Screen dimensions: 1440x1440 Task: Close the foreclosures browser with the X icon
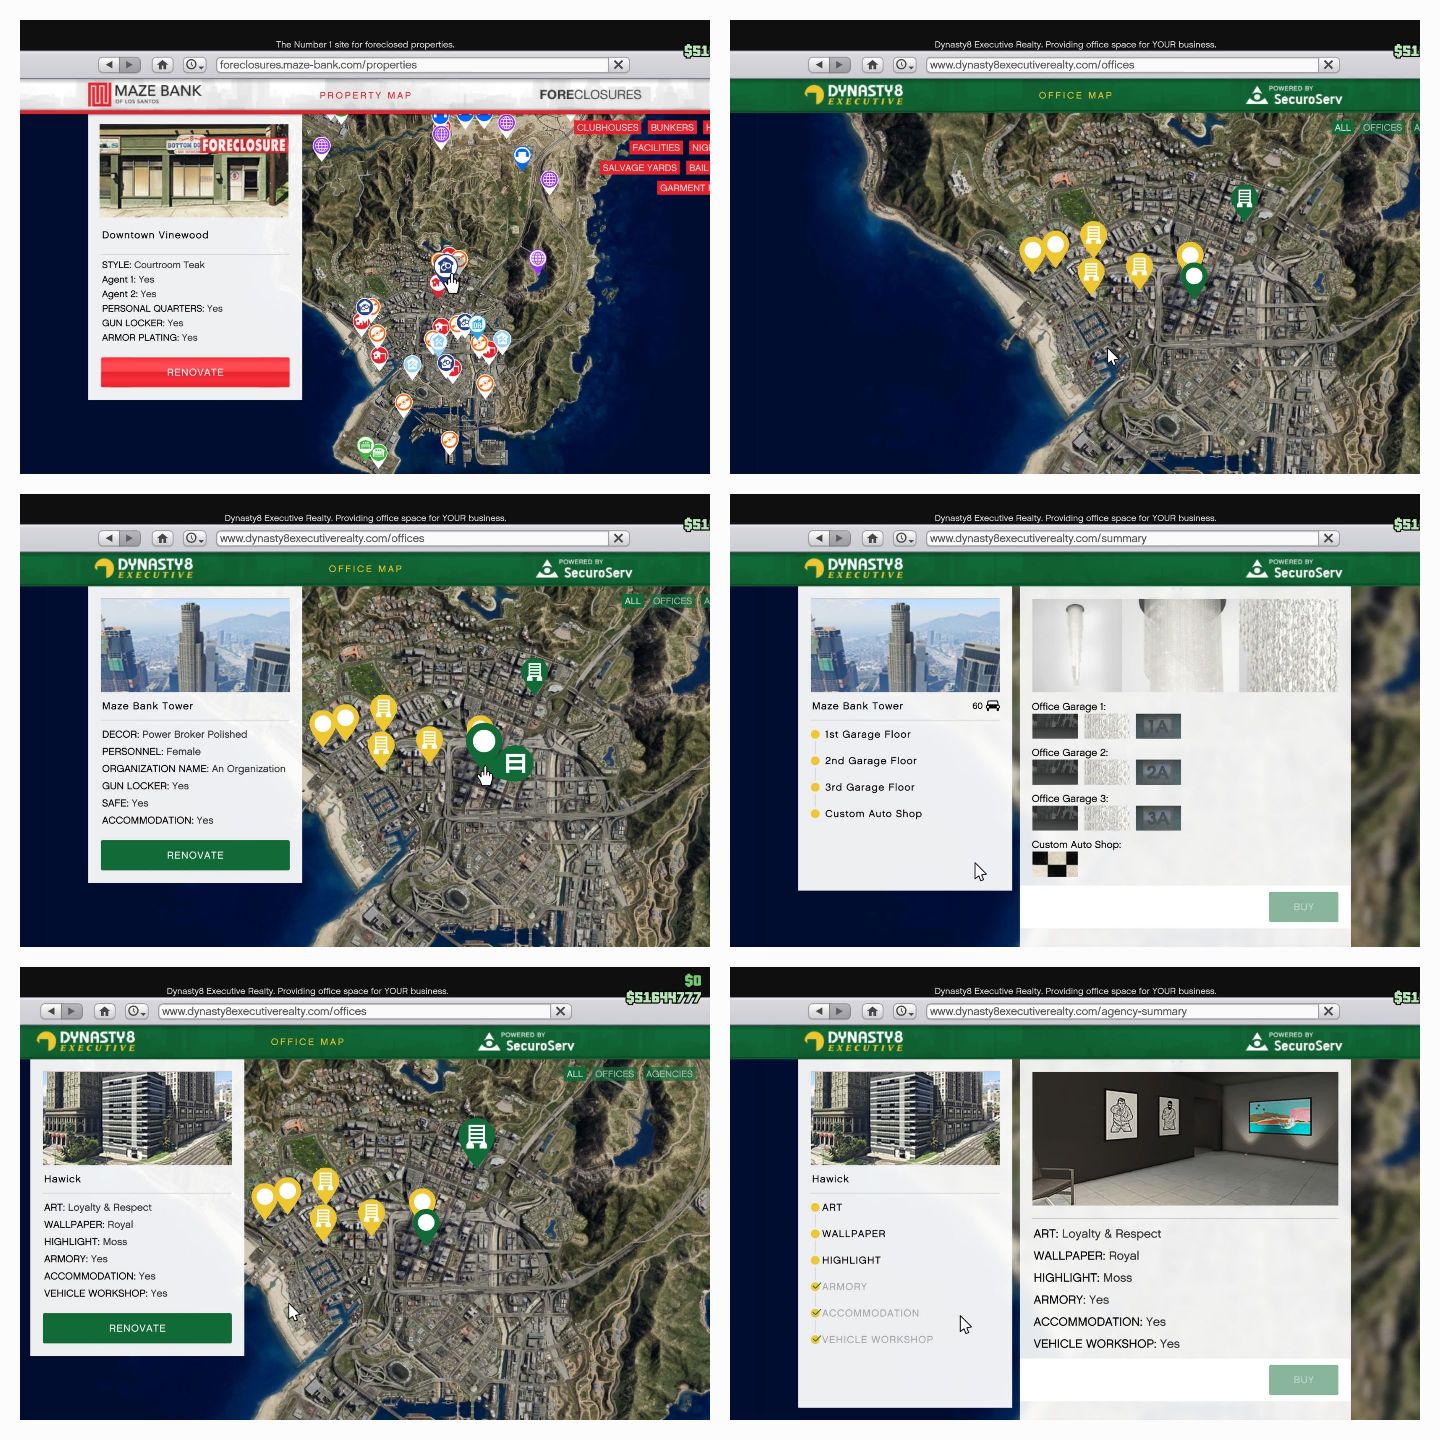pos(619,65)
